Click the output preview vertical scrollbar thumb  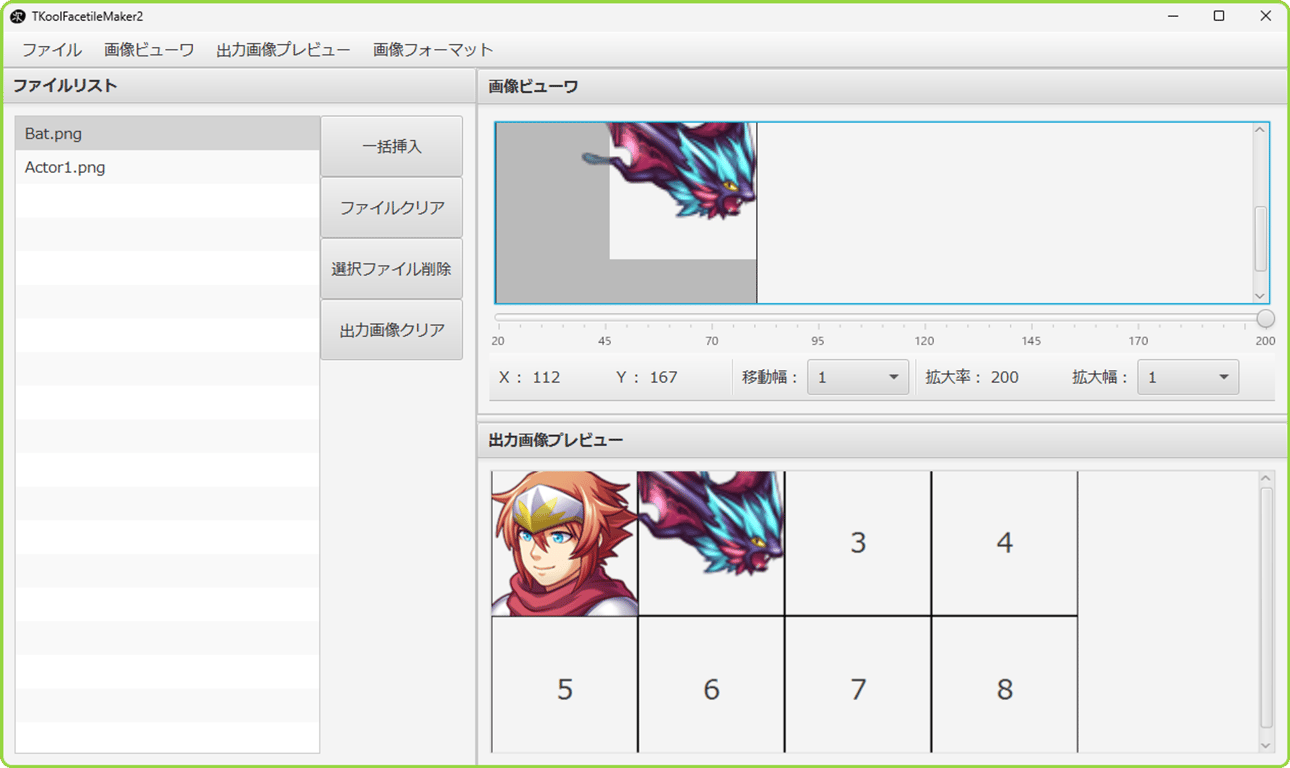coord(1267,608)
